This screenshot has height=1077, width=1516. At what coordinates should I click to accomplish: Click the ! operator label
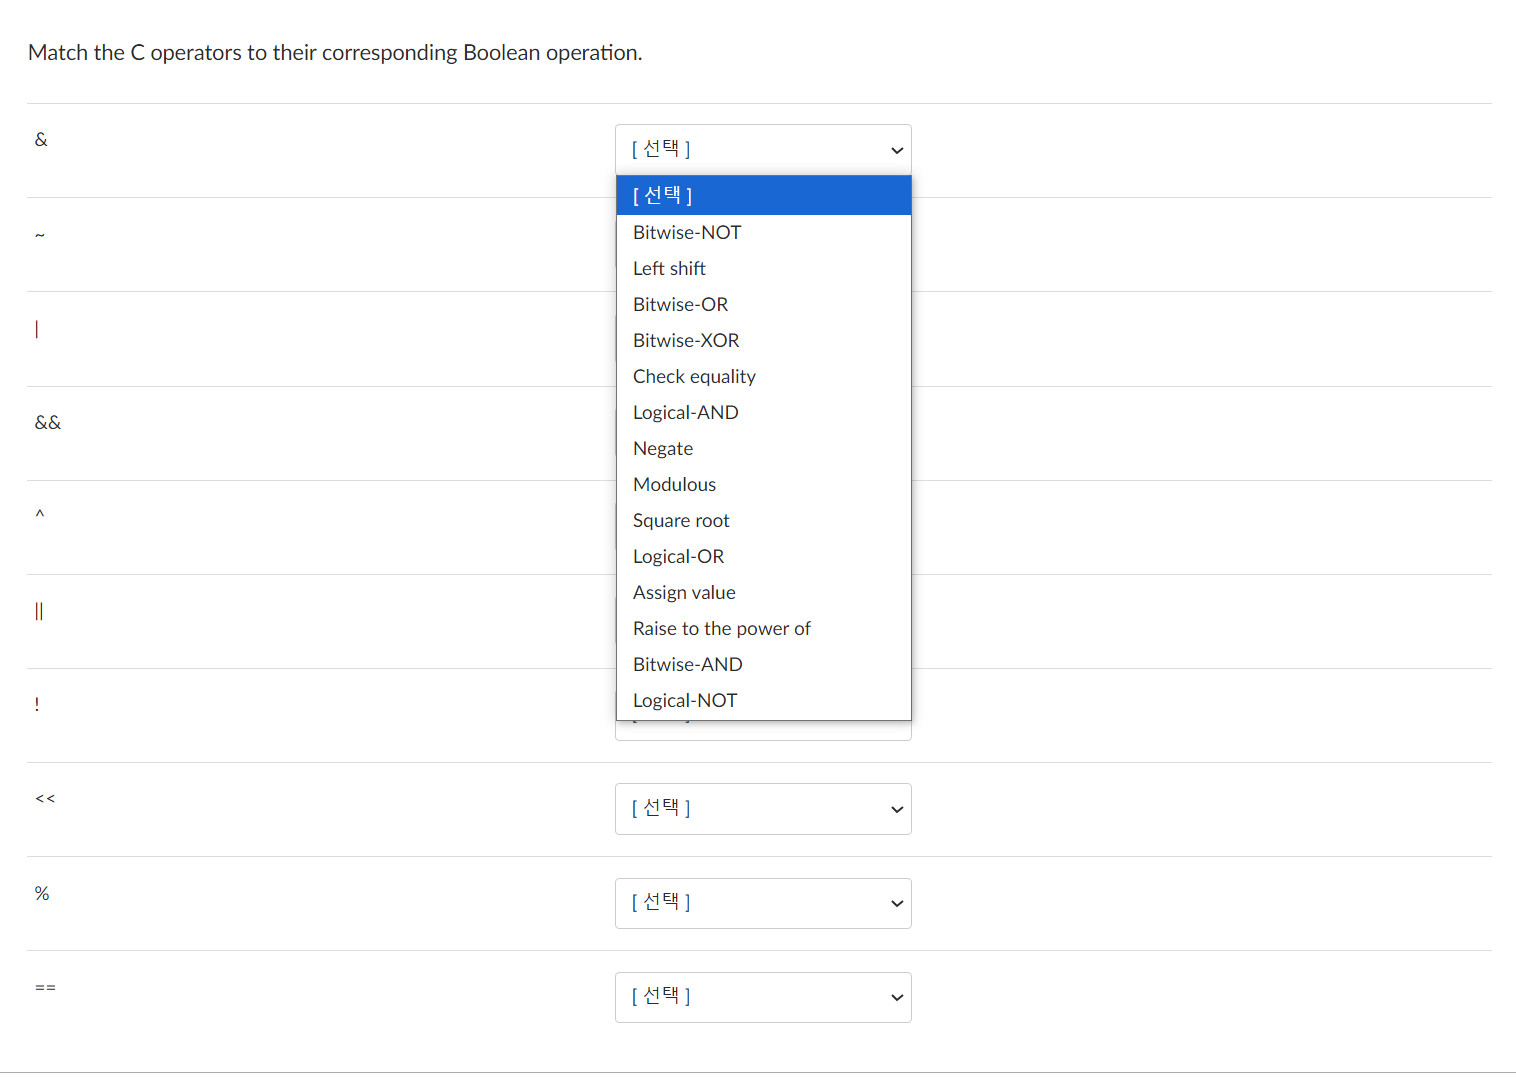[37, 704]
